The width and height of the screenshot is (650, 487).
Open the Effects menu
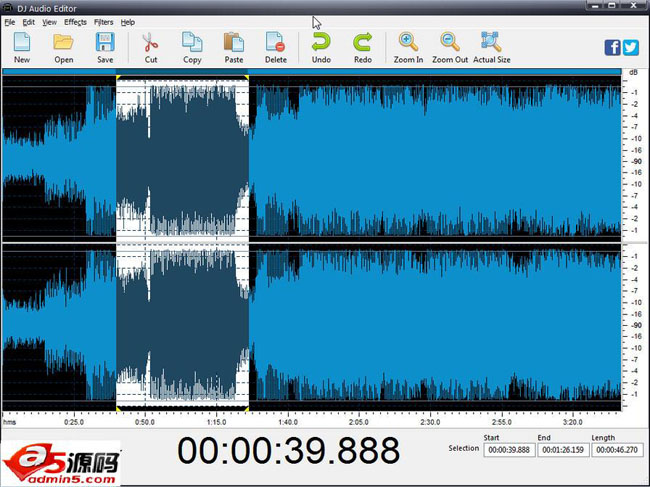[x=75, y=22]
